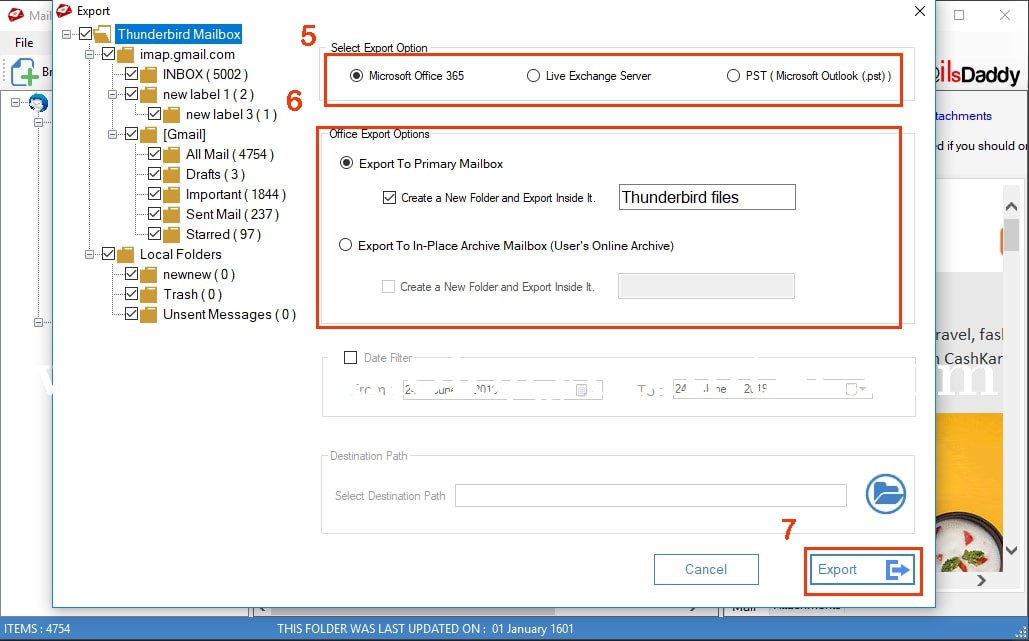Click the Starred folder icon
This screenshot has height=641, width=1029.
[171, 234]
